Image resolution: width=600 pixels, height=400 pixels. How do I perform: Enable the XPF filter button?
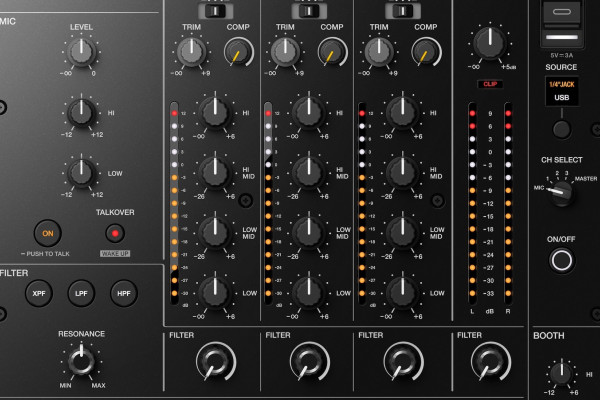tap(39, 294)
